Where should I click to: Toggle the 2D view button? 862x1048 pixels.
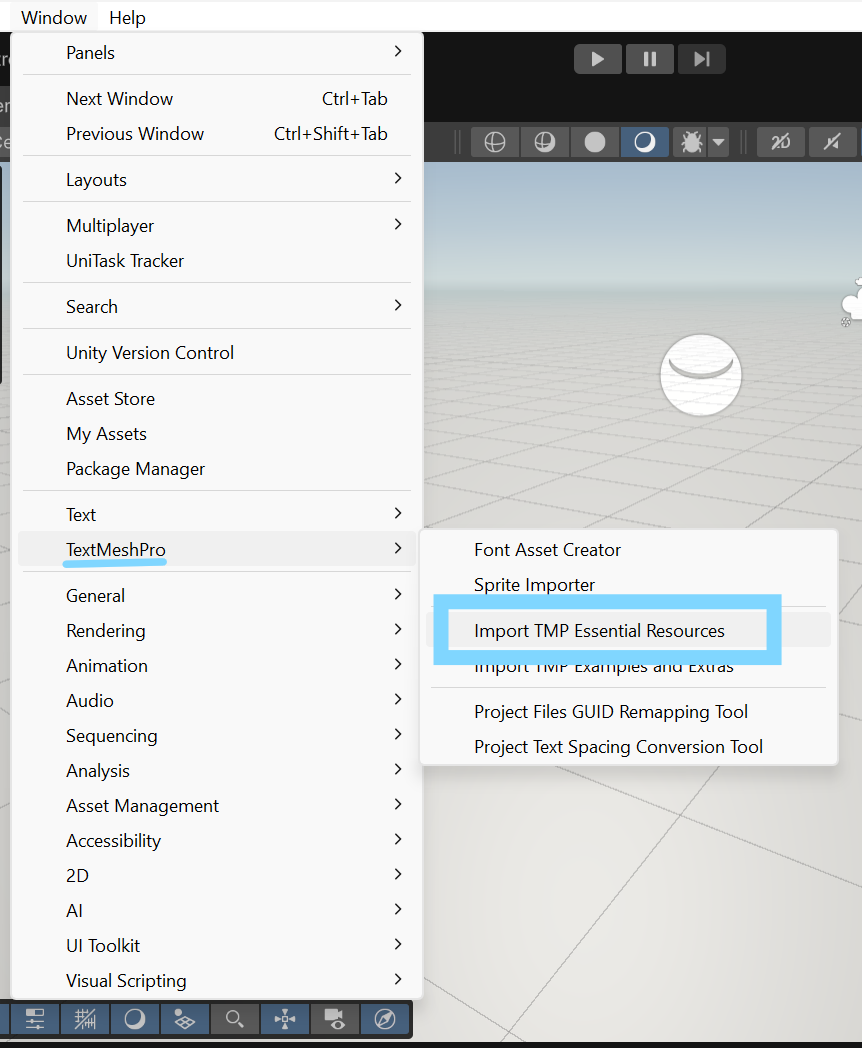[x=780, y=142]
